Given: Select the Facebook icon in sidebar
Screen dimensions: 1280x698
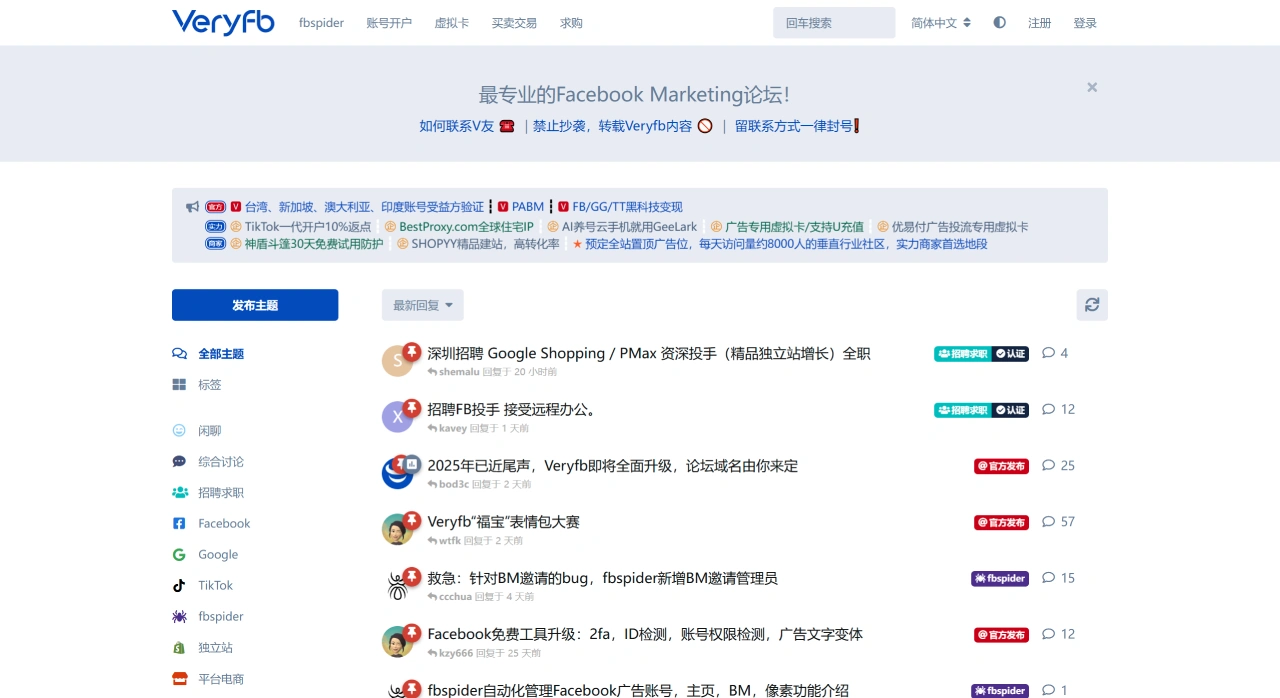Looking at the screenshot, I should coord(179,523).
